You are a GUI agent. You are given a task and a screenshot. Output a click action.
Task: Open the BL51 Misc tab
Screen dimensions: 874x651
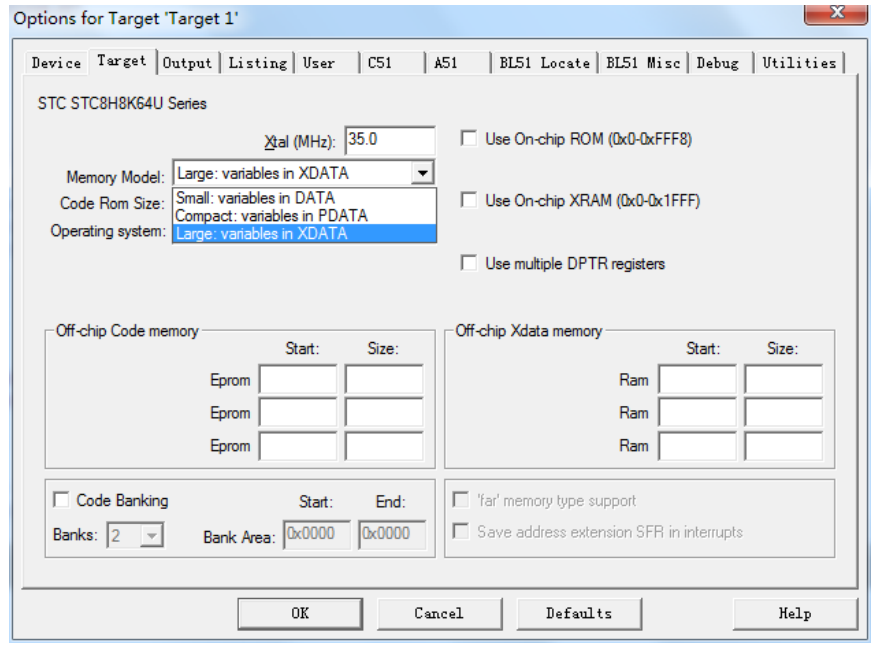(643, 63)
